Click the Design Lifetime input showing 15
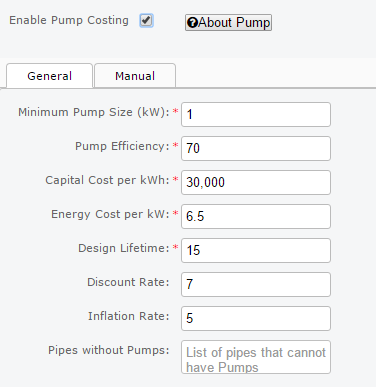 [256, 250]
